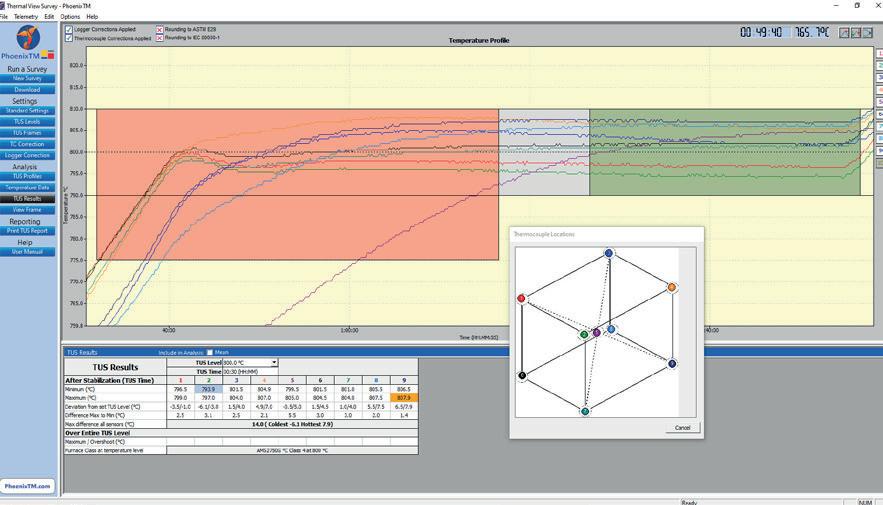The image size is (883, 505).
Task: Toggle Thermocouple Corrections Applied checkbox
Action: [69, 38]
